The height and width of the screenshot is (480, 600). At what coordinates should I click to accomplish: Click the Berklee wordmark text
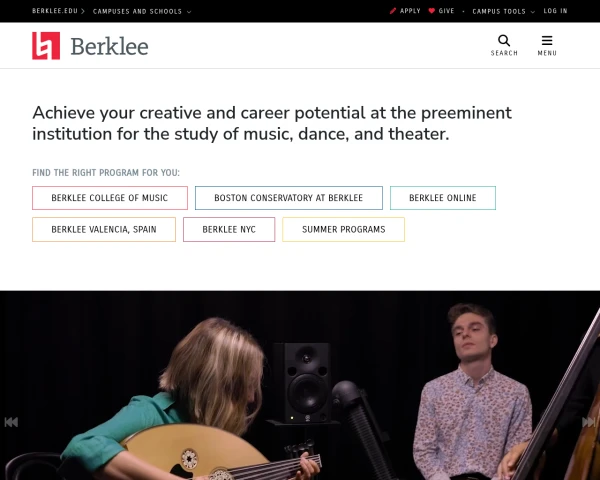(109, 46)
